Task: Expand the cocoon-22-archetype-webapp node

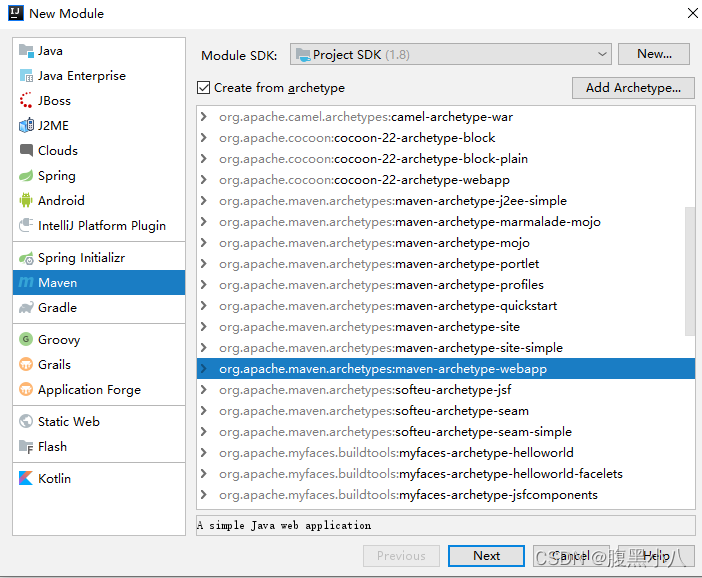Action: point(204,180)
